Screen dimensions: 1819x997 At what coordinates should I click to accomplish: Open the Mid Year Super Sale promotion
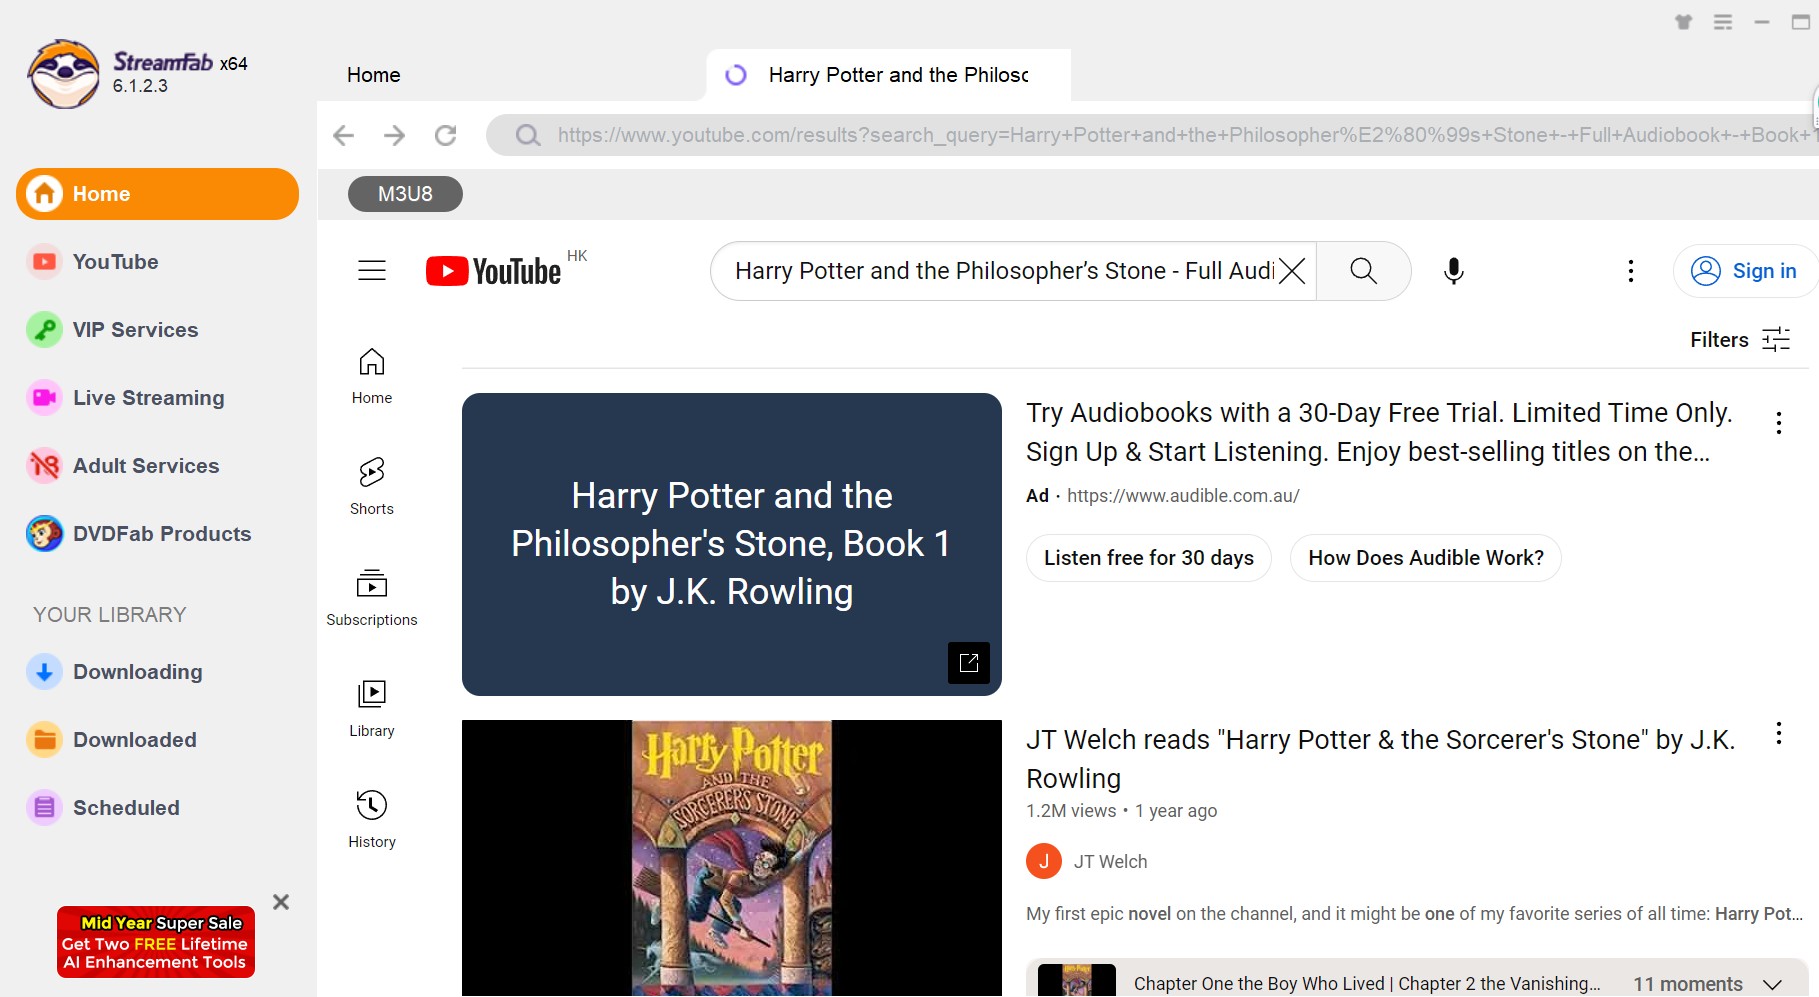click(156, 942)
